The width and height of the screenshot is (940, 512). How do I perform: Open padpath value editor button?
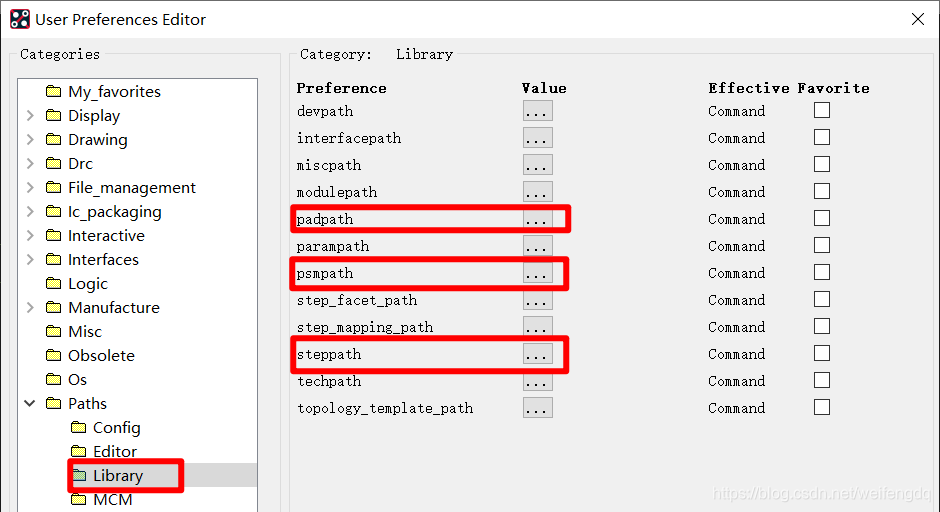click(x=537, y=219)
